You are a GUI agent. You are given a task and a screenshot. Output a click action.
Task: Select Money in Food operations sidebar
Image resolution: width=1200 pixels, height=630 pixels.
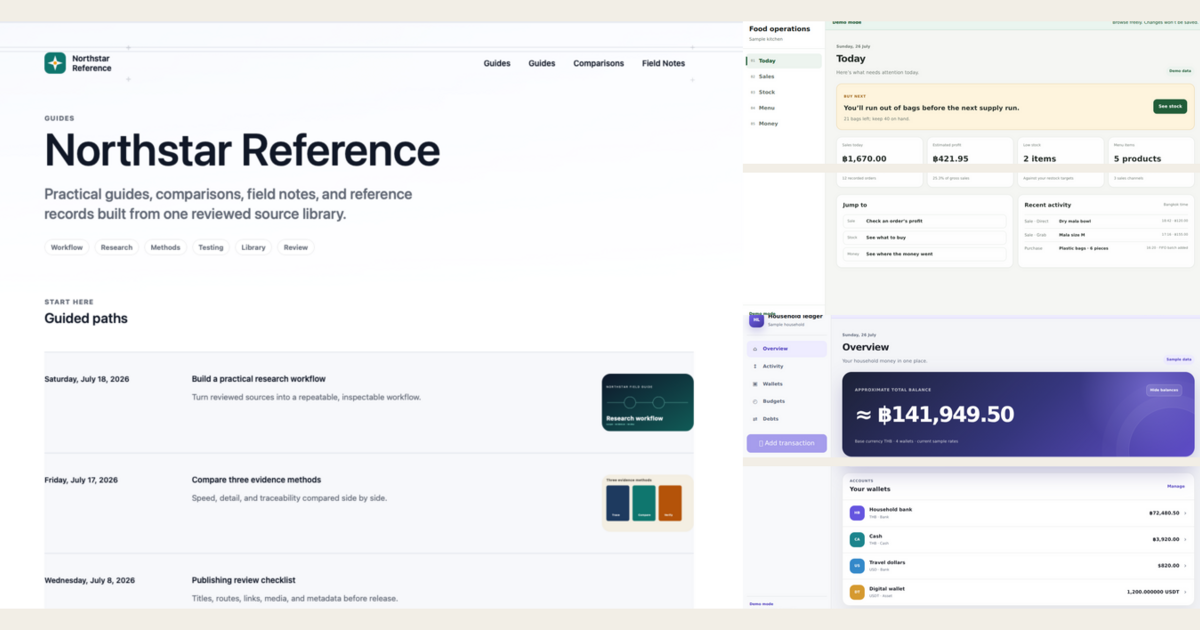tap(784, 124)
